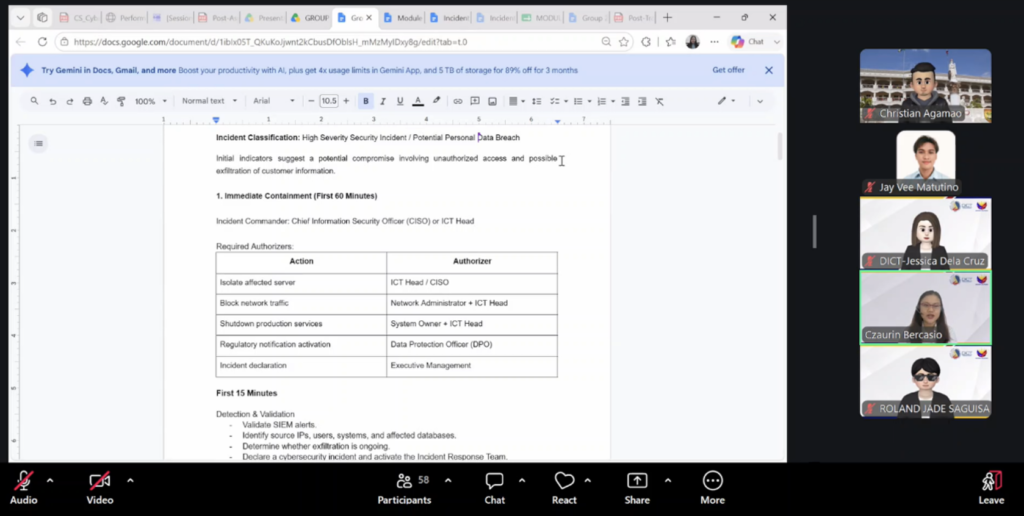Increase indent of the paragraph

642,101
